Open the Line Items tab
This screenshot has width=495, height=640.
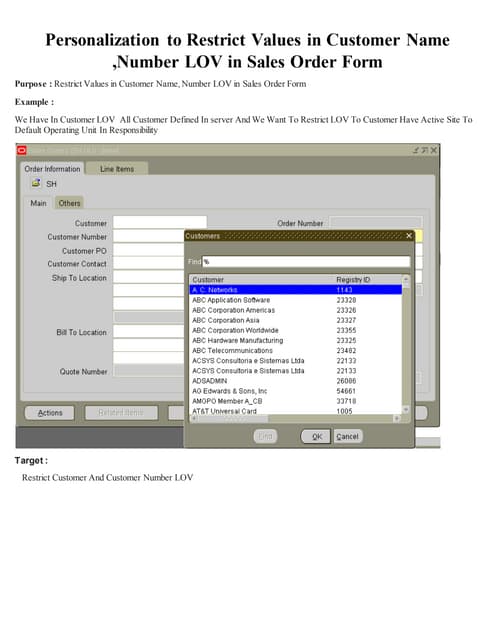[x=117, y=169]
